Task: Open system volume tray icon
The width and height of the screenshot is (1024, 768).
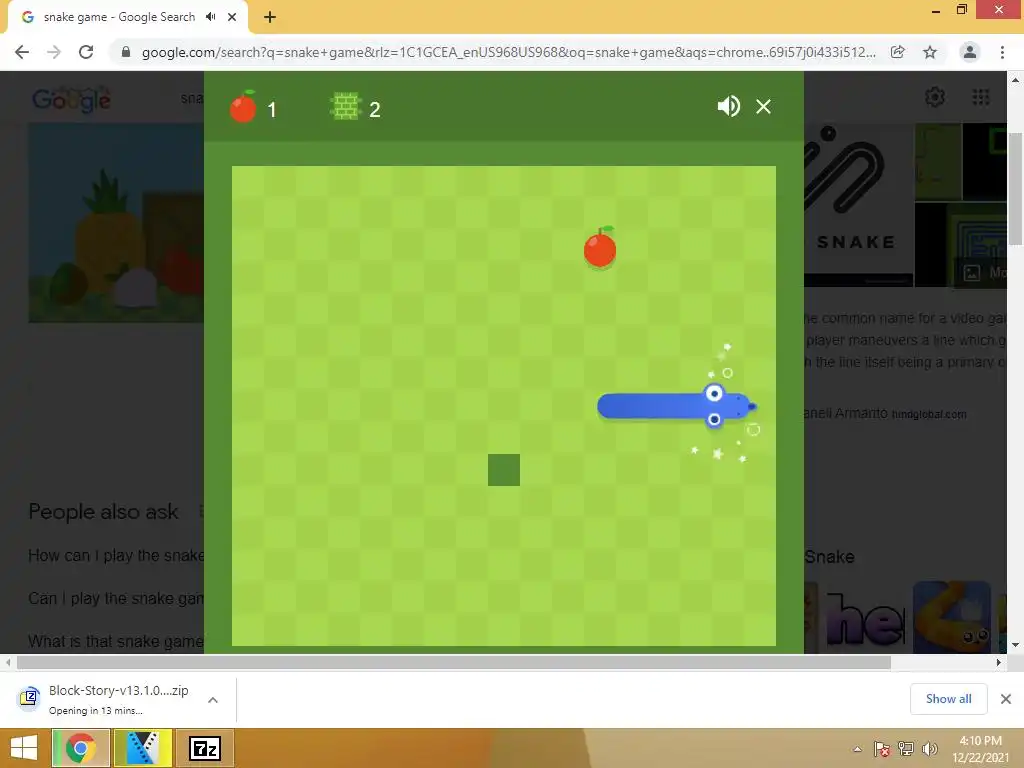Action: [929, 749]
